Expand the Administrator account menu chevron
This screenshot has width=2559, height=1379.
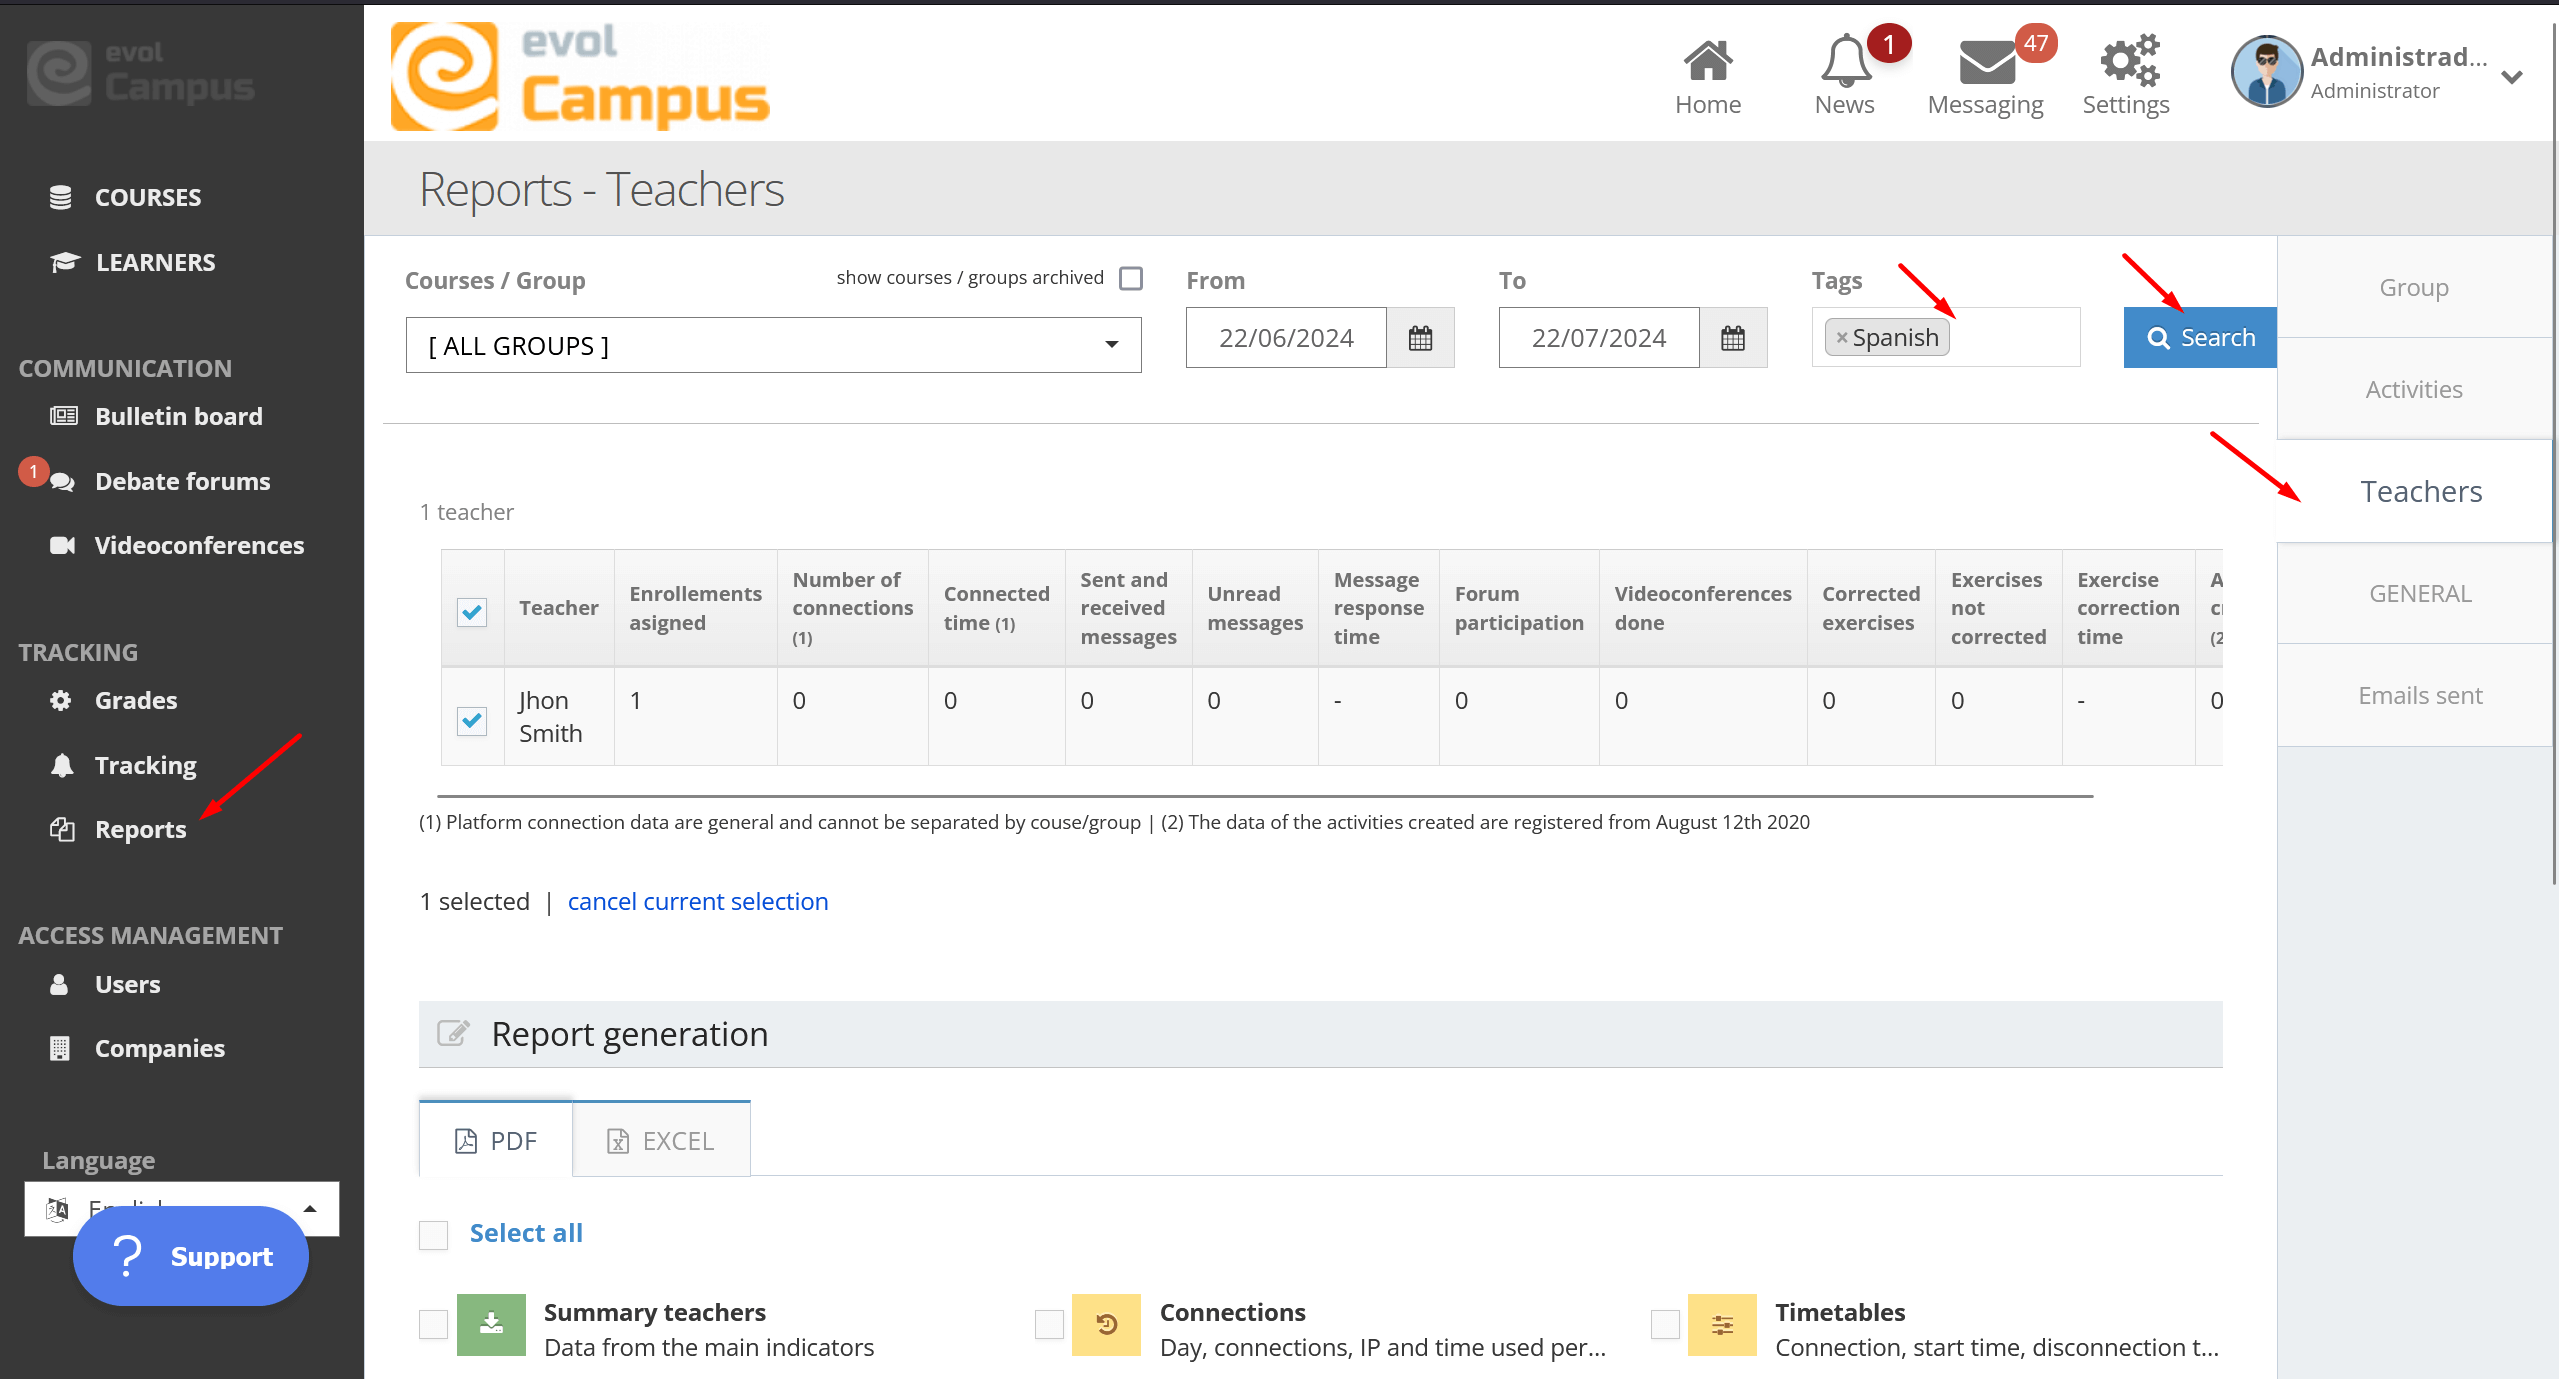tap(2511, 77)
